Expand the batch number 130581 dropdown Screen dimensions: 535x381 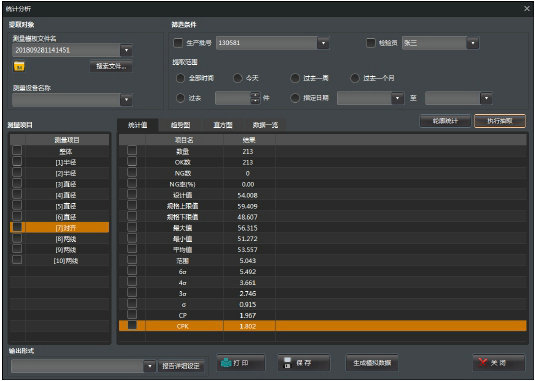coord(323,43)
